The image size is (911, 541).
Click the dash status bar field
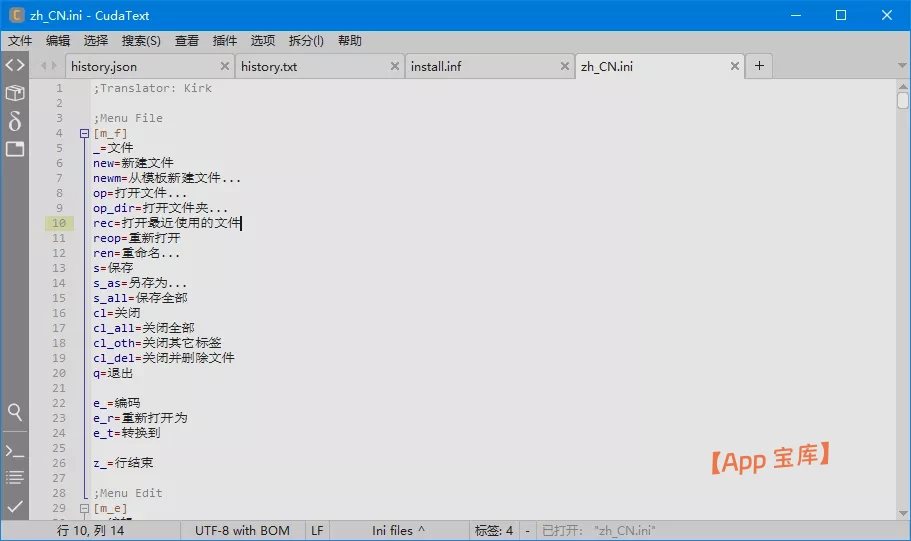click(527, 531)
